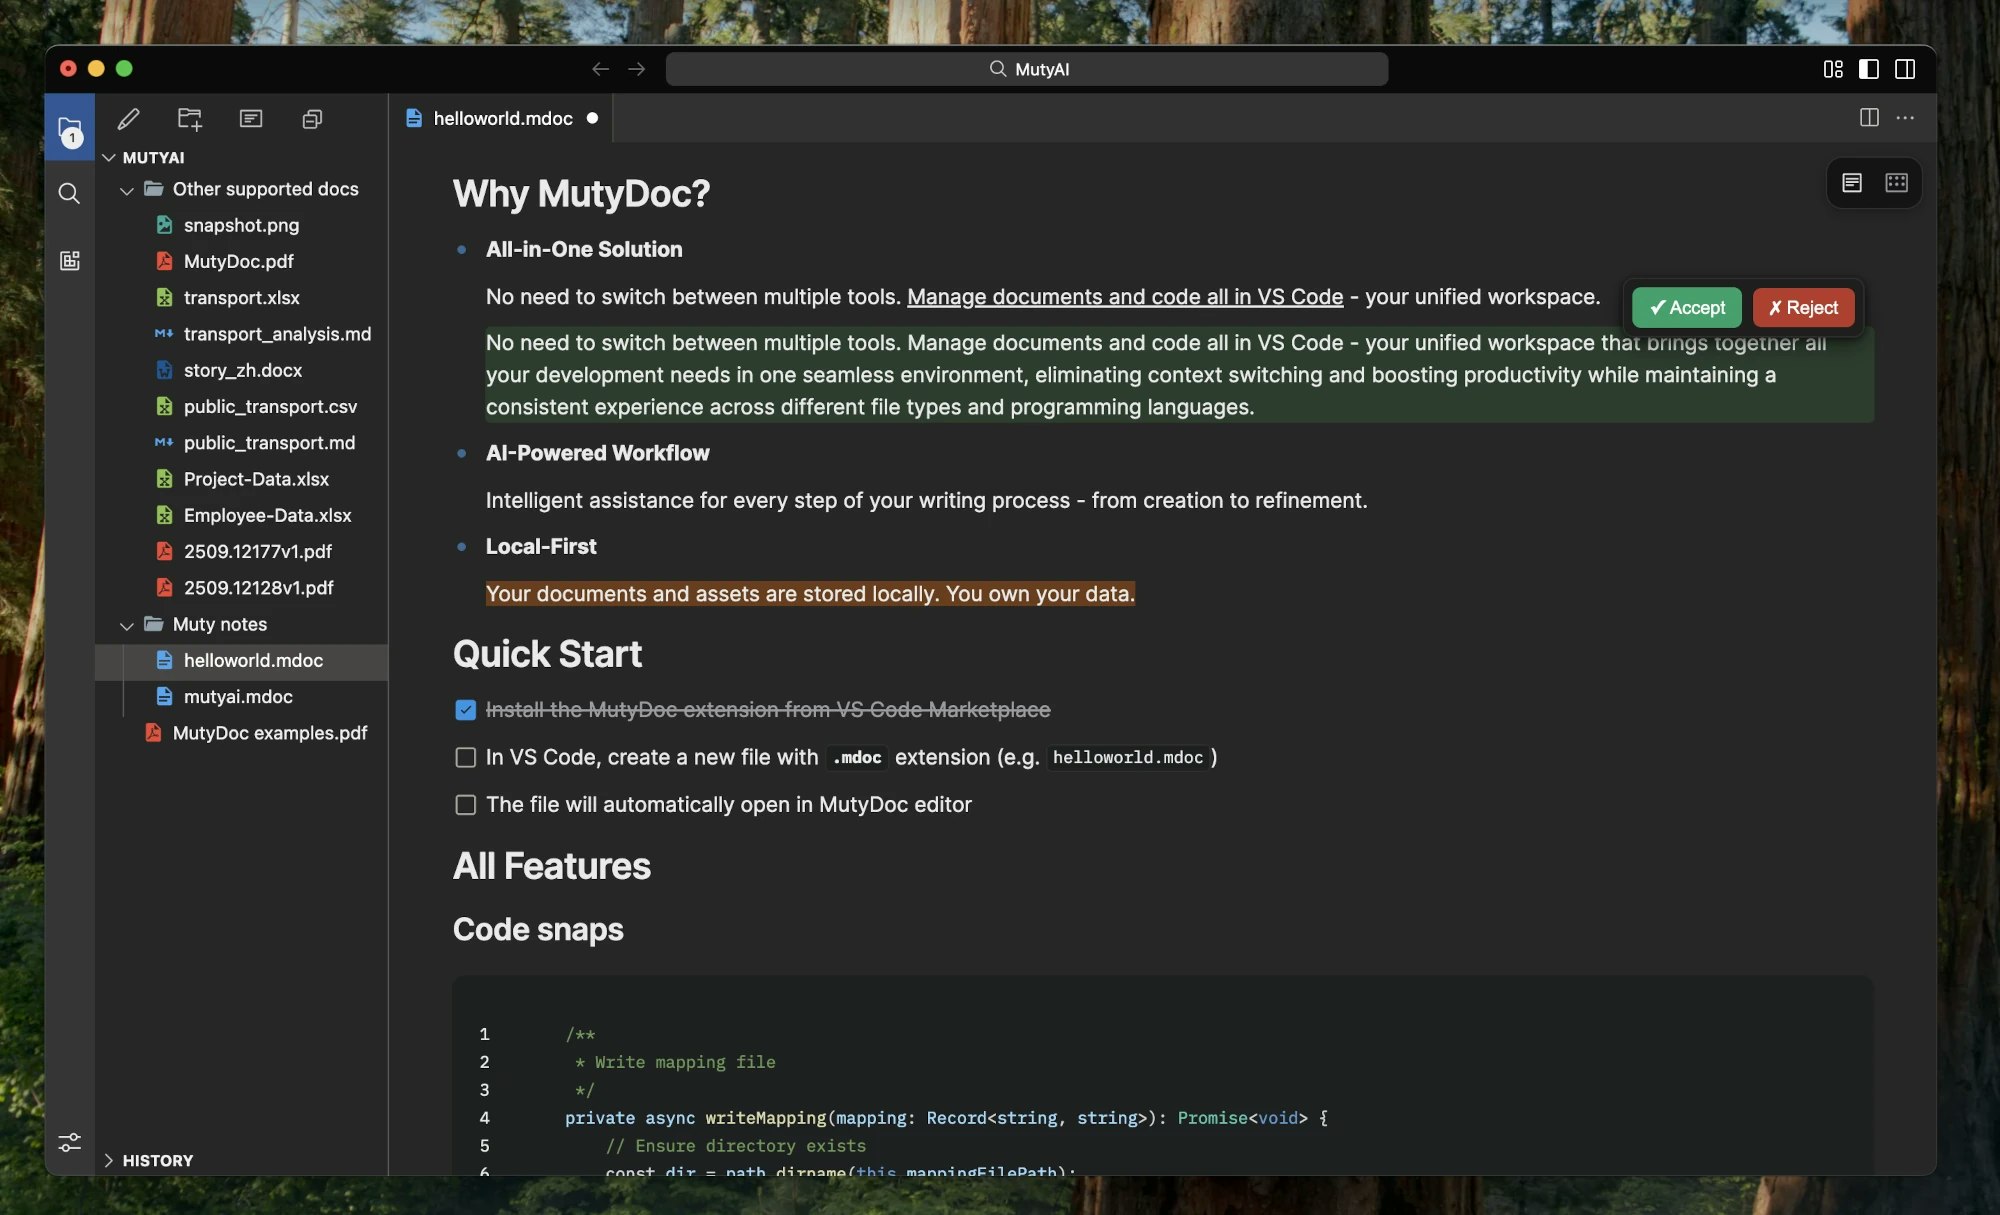Click the Collapse All icon in explorer toolbar
The height and width of the screenshot is (1215, 2000).
tap(312, 118)
